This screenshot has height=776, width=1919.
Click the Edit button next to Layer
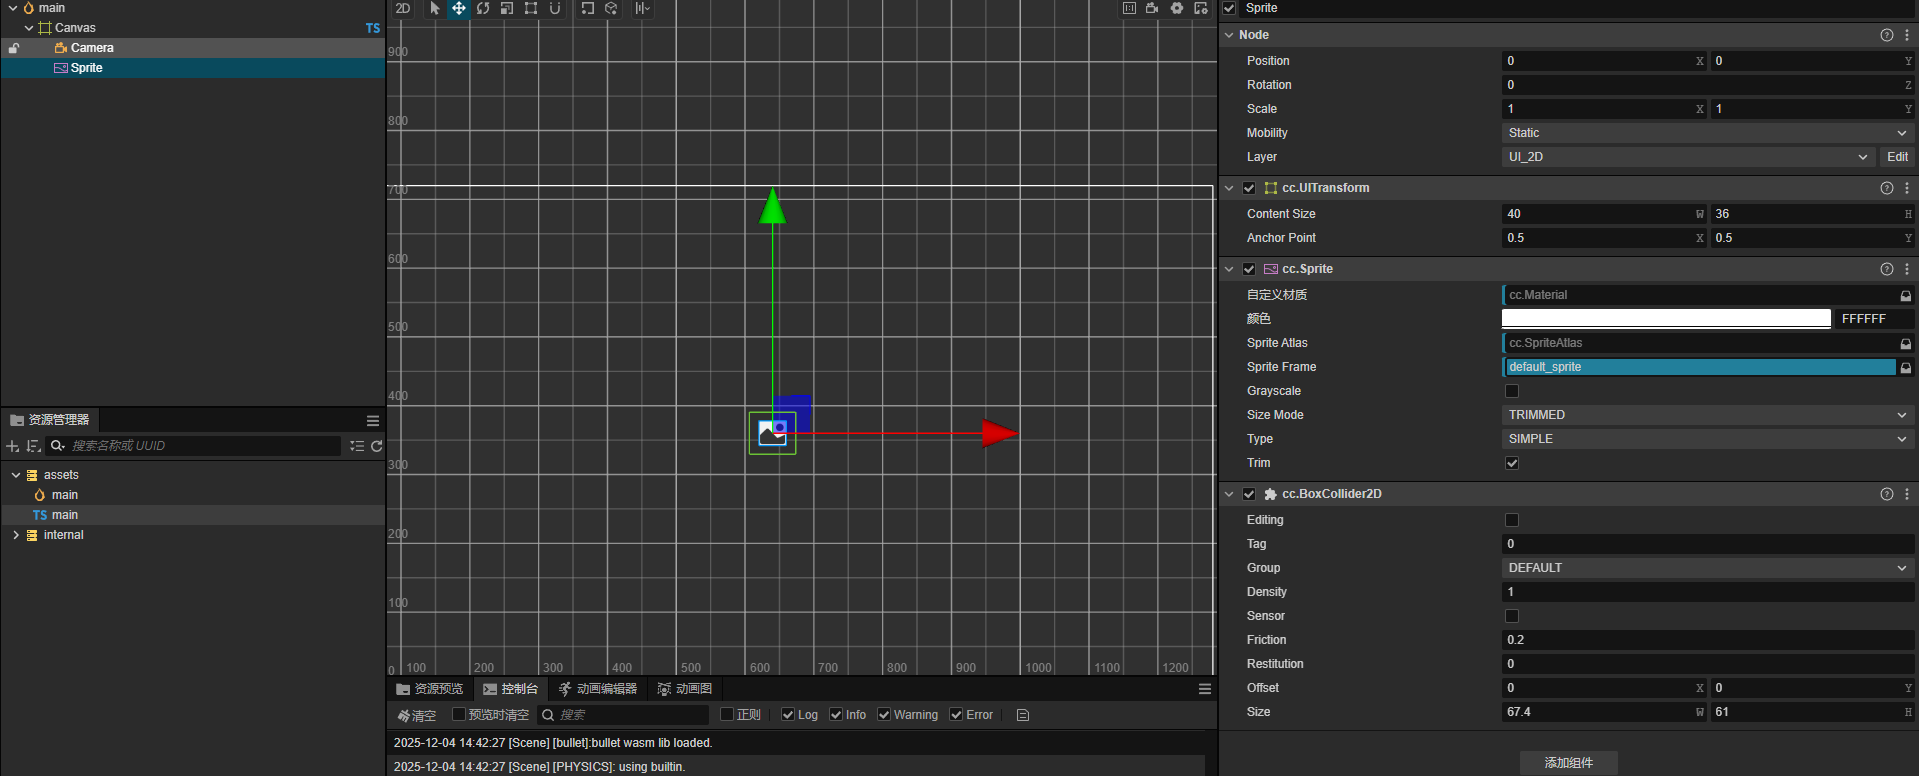(1897, 157)
